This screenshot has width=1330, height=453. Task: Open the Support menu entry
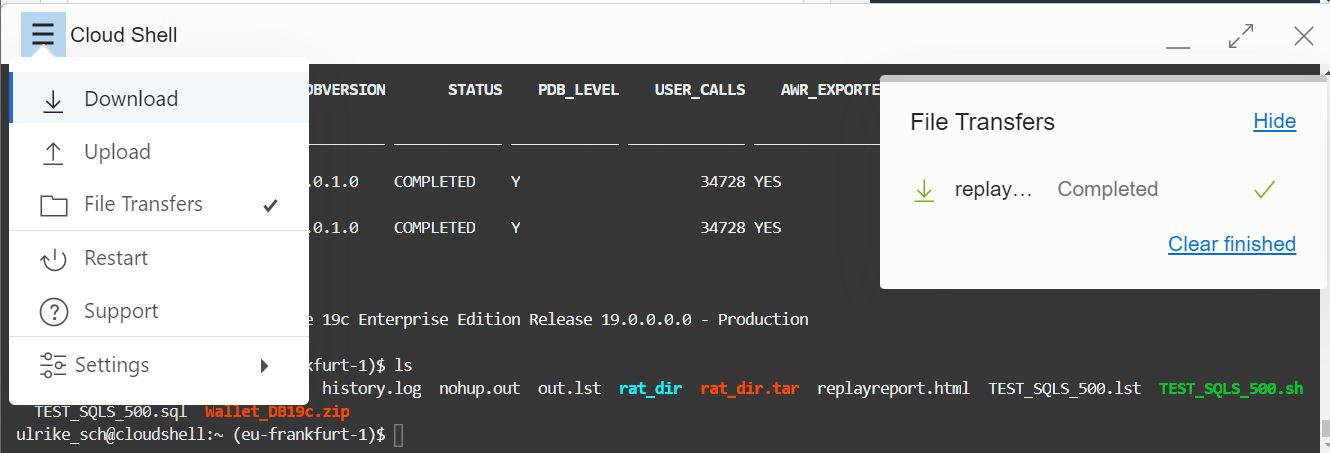click(121, 312)
